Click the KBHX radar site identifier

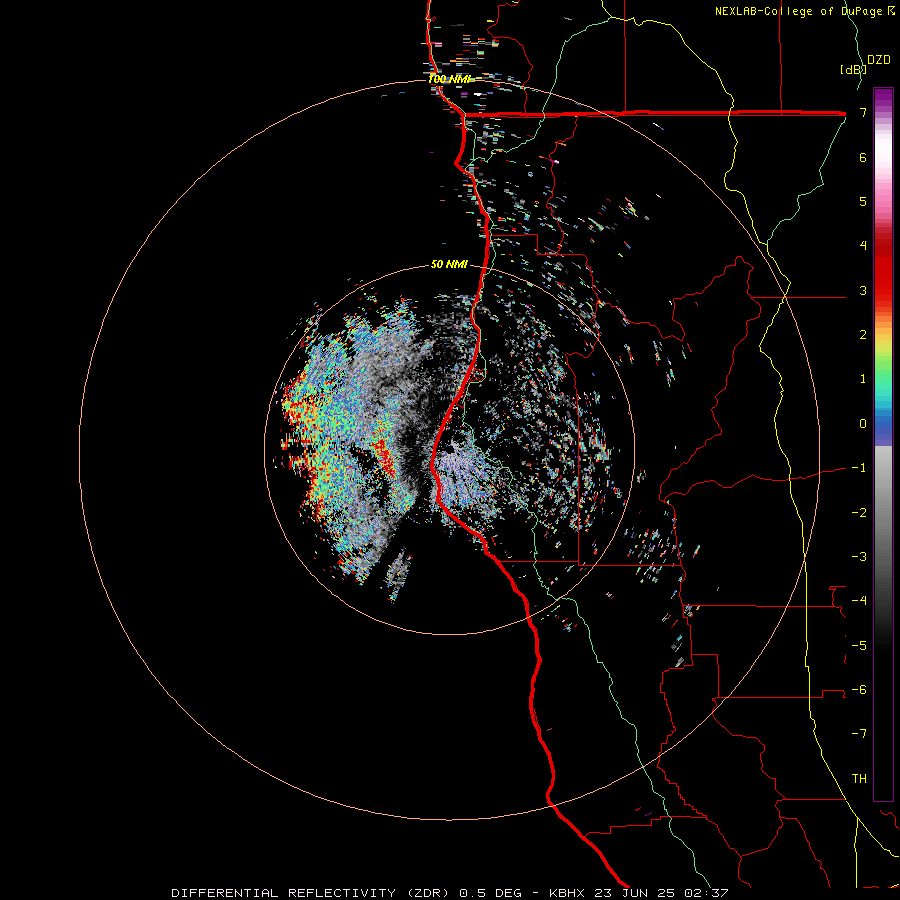(x=567, y=893)
